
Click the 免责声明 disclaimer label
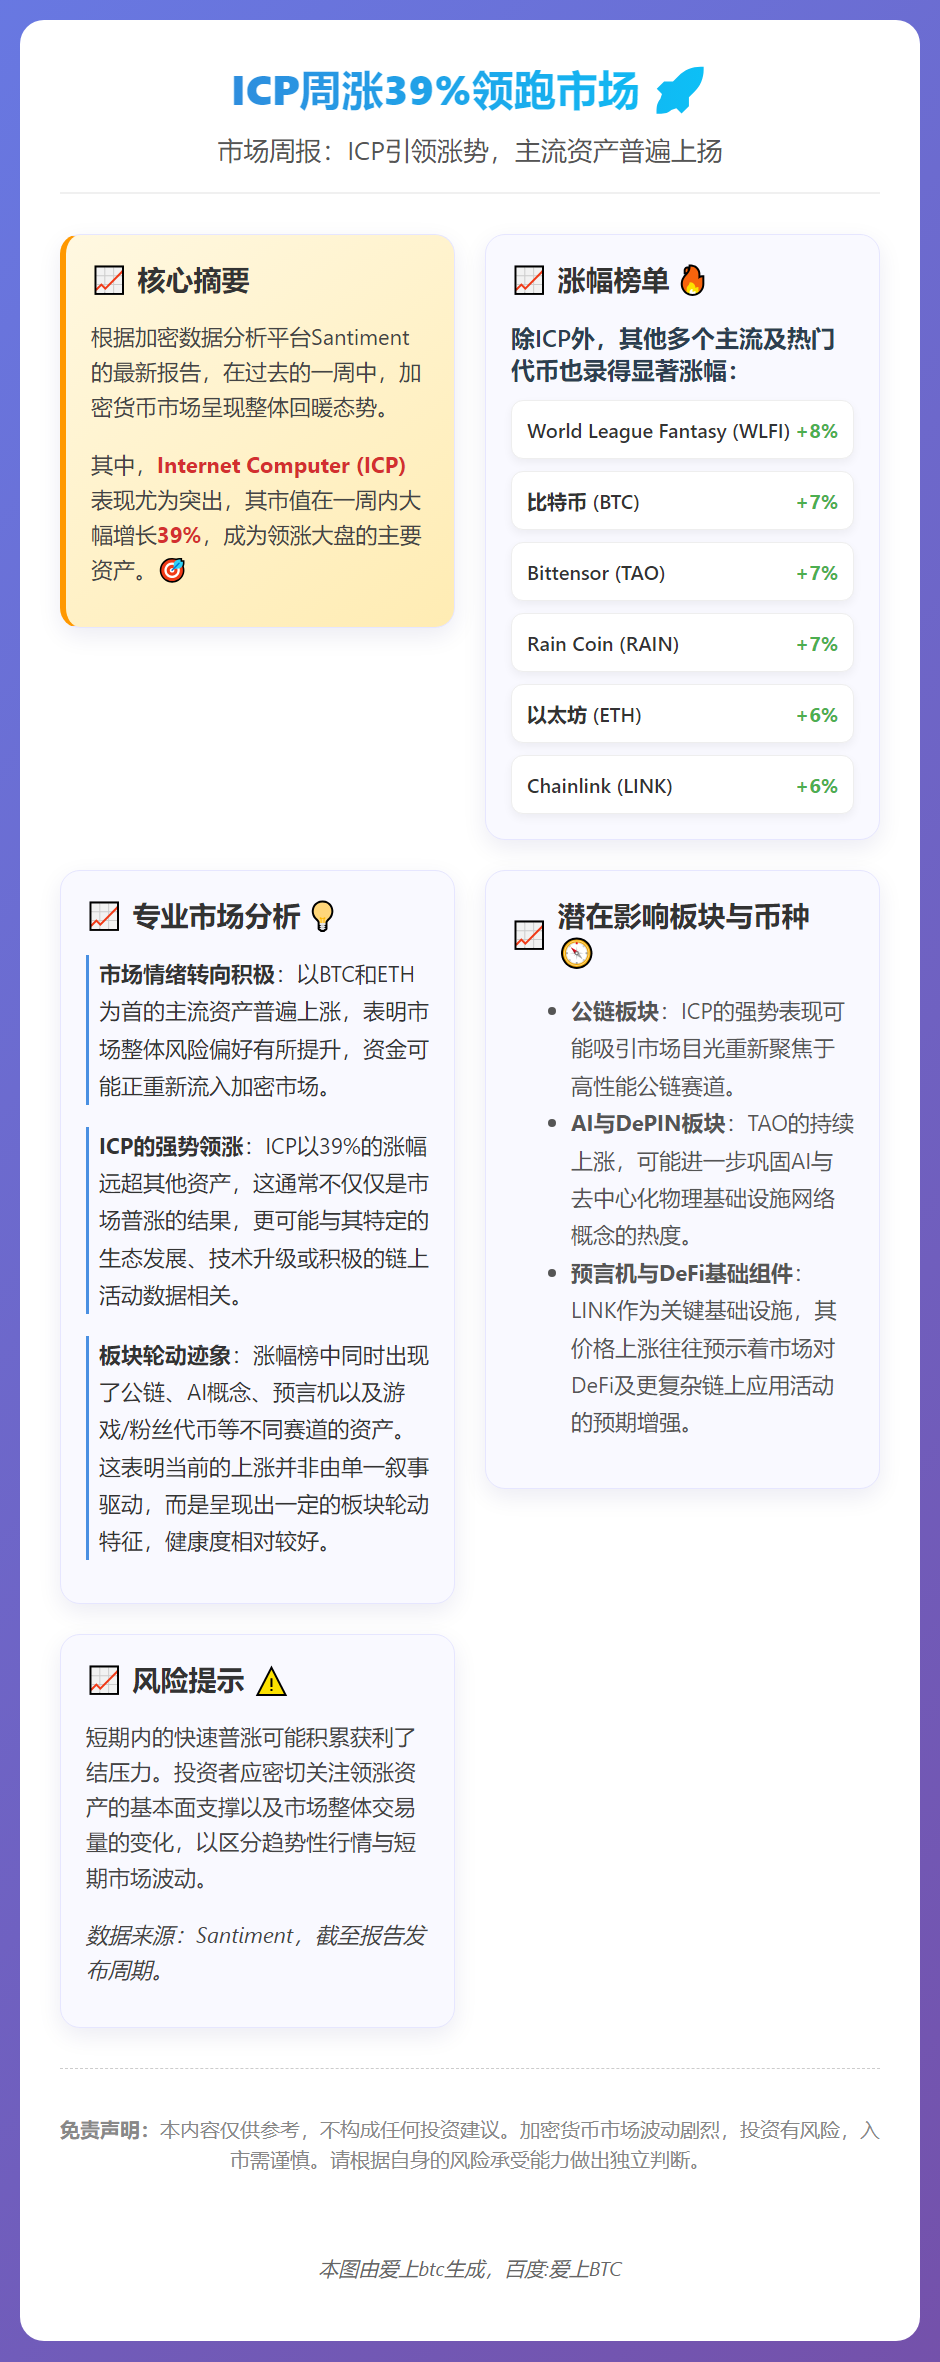coord(103,2130)
